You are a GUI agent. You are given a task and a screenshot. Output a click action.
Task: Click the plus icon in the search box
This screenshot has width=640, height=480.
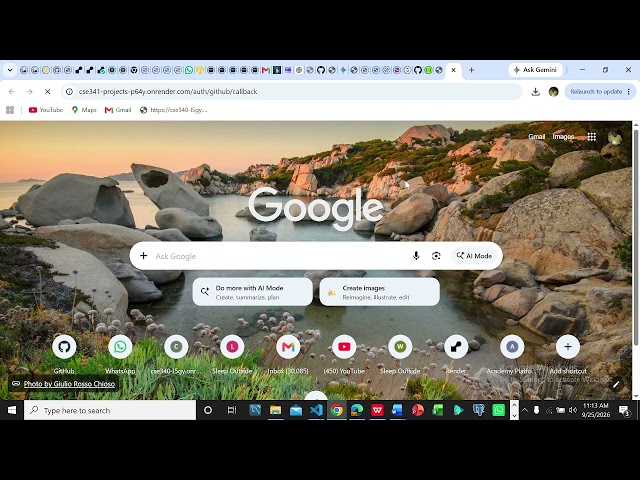point(143,256)
